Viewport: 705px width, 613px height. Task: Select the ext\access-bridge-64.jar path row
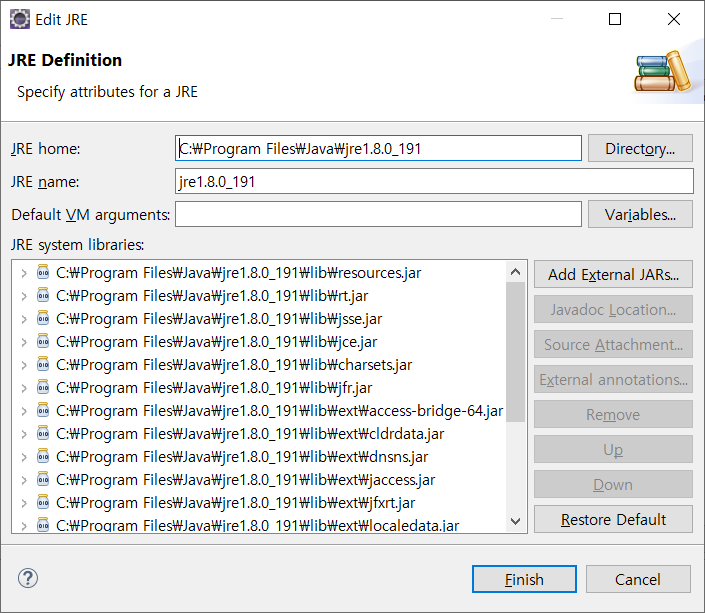[279, 411]
